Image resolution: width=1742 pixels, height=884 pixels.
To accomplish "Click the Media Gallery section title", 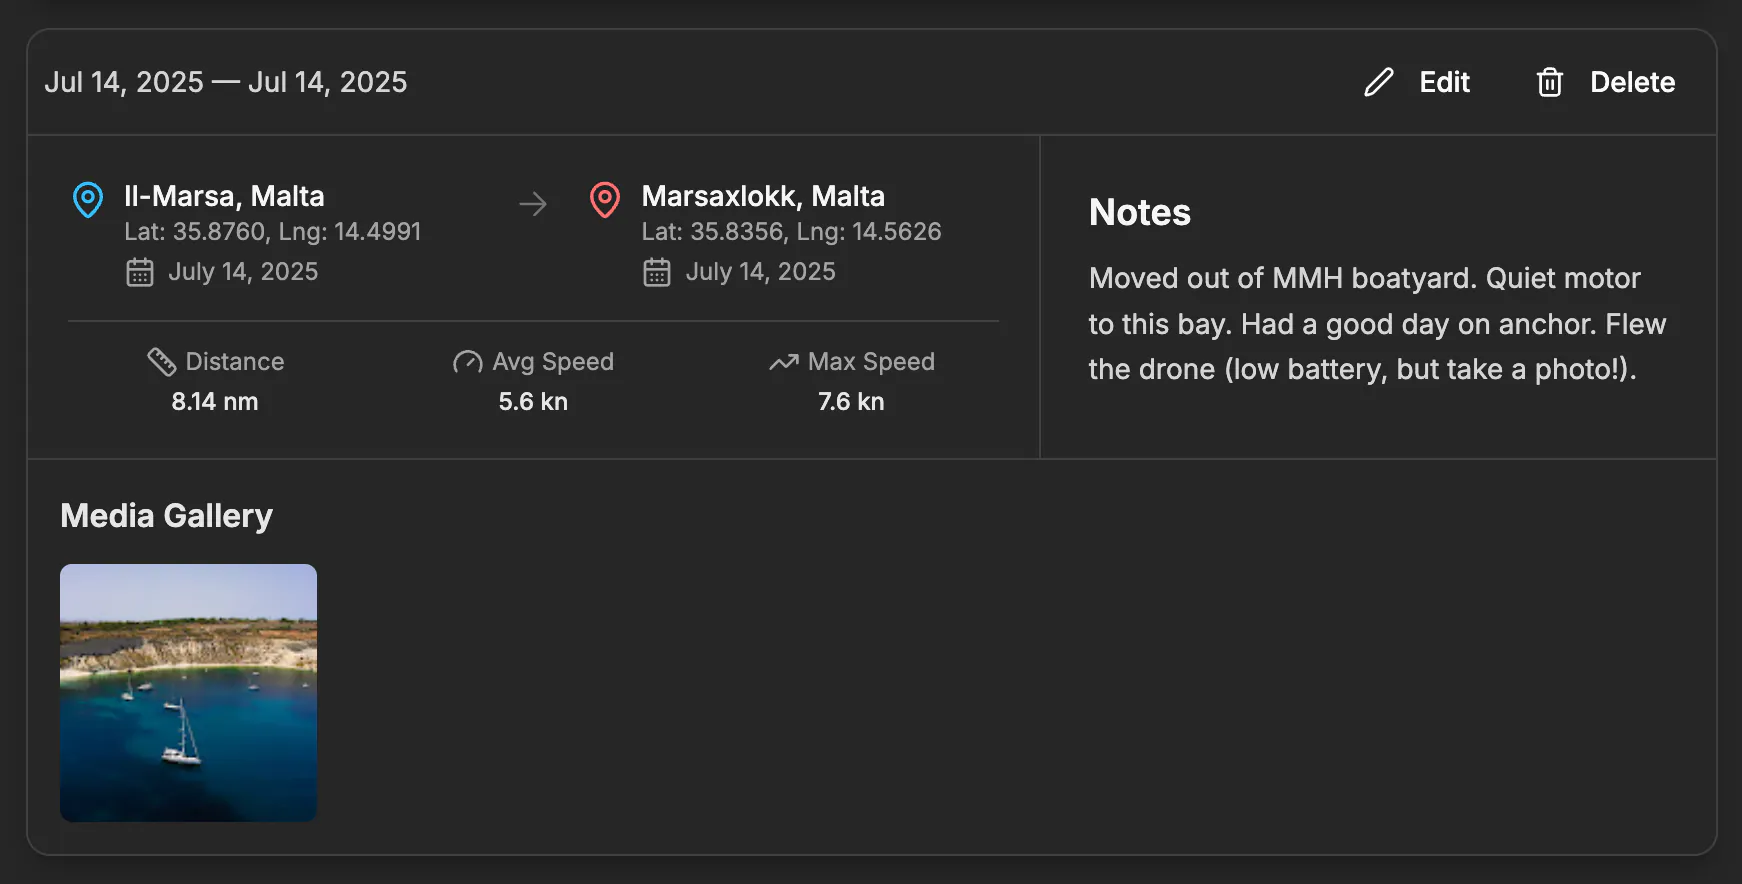I will pos(167,515).
